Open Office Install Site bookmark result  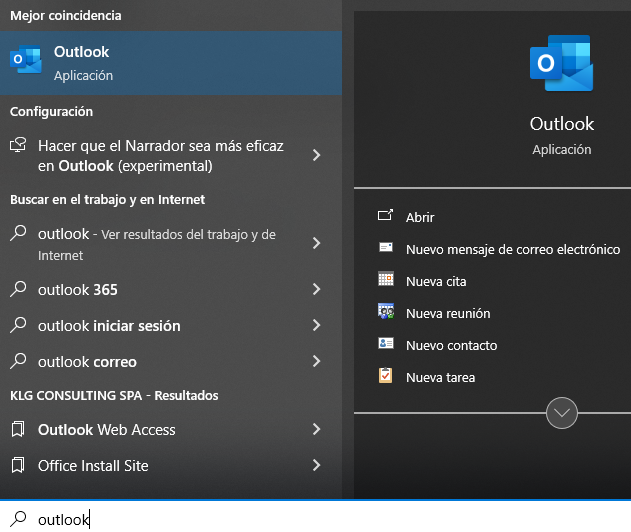click(x=171, y=466)
